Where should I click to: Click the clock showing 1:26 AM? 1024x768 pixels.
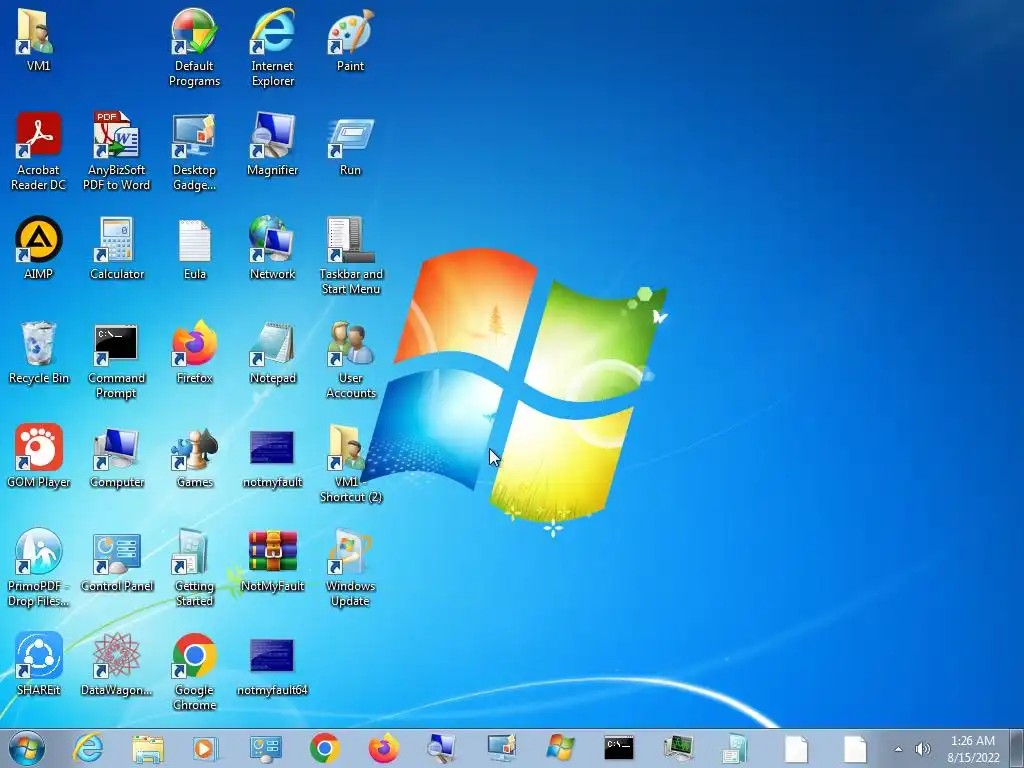pos(973,749)
